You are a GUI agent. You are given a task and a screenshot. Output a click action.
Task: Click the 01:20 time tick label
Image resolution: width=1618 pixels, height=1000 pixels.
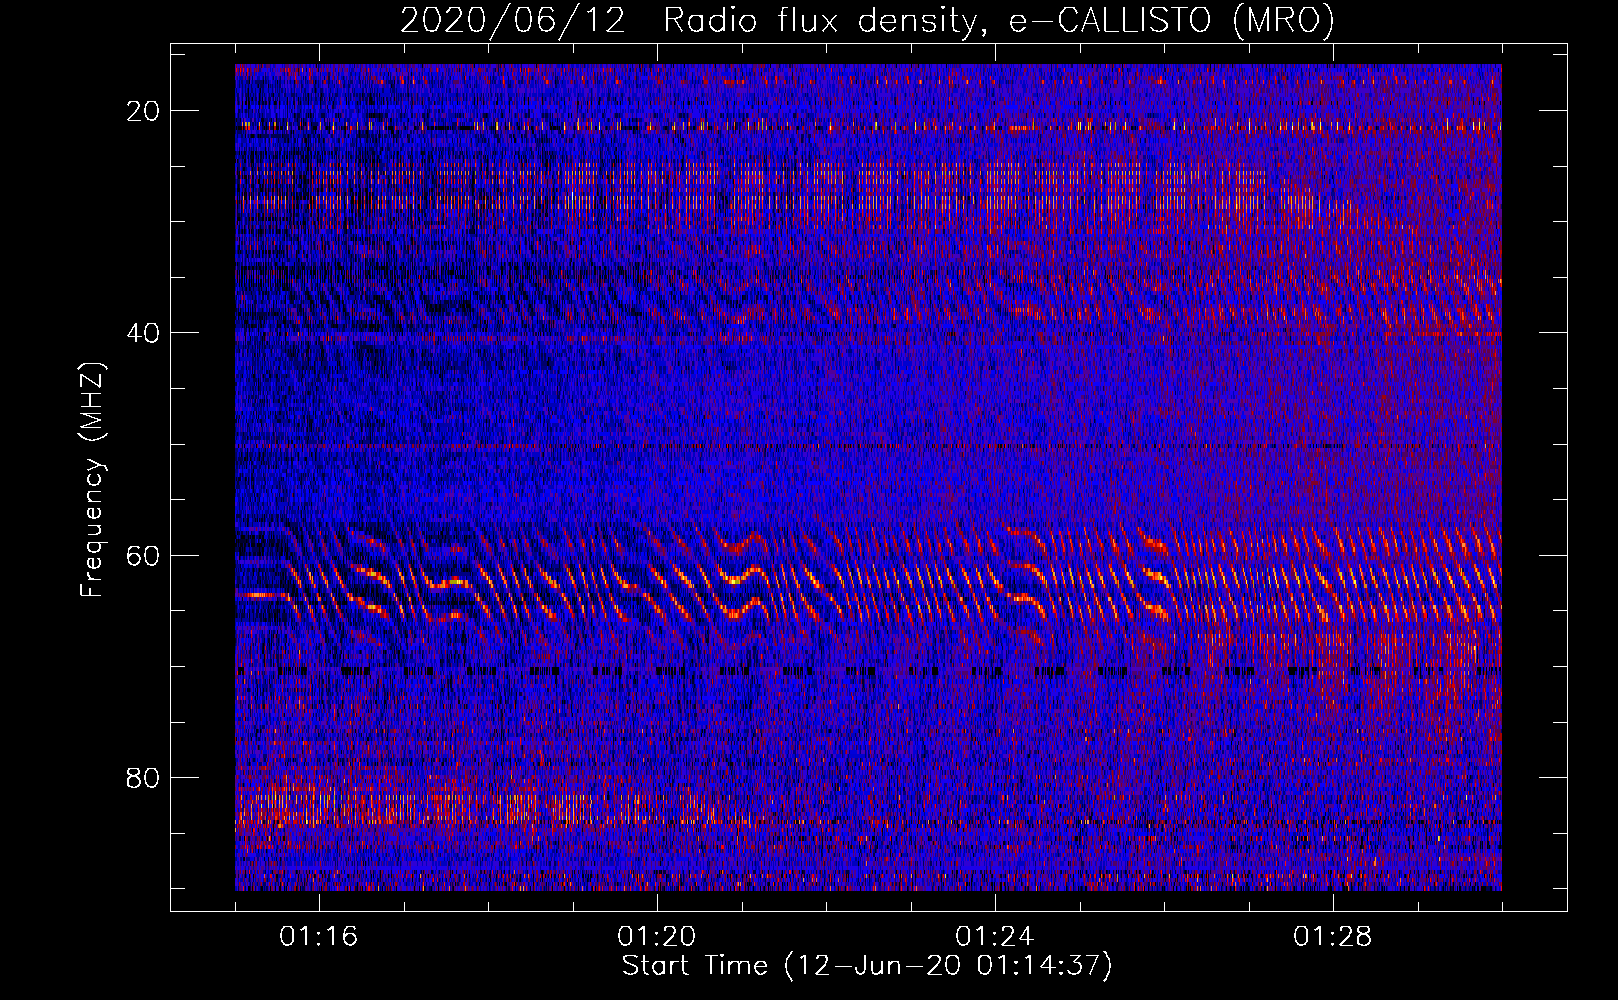(657, 937)
